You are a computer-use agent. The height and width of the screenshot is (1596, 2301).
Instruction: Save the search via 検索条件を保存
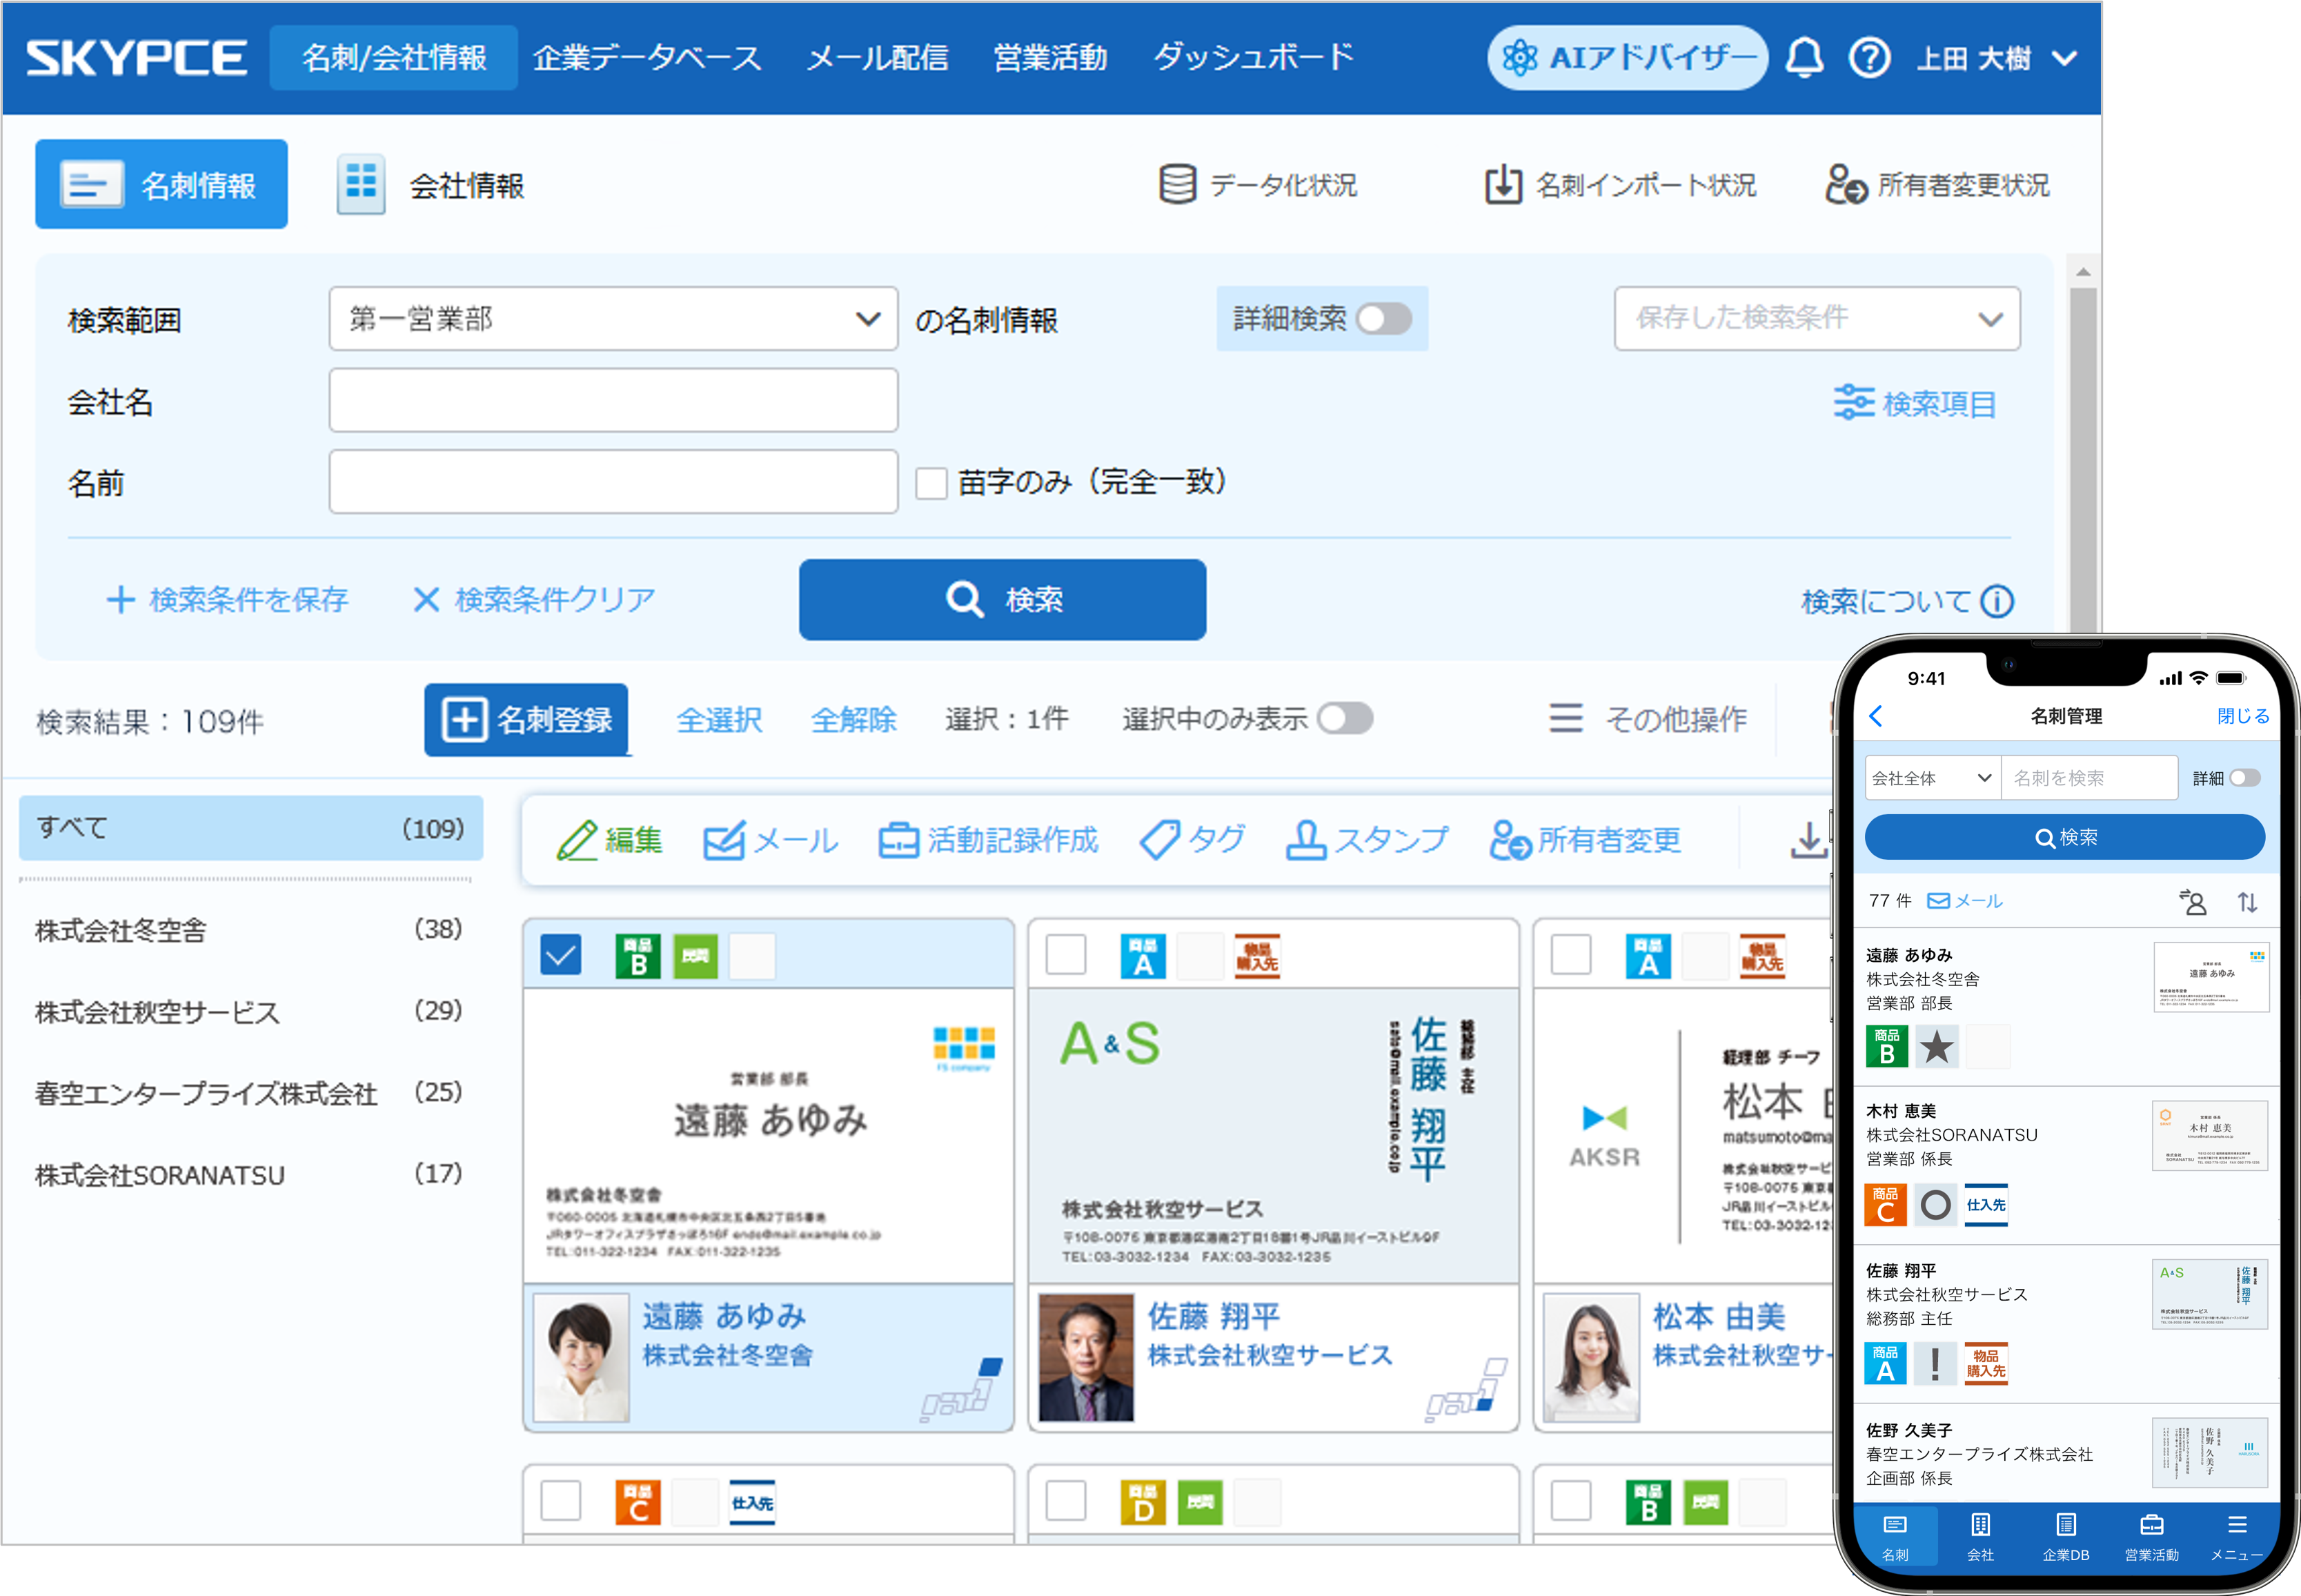click(x=227, y=600)
